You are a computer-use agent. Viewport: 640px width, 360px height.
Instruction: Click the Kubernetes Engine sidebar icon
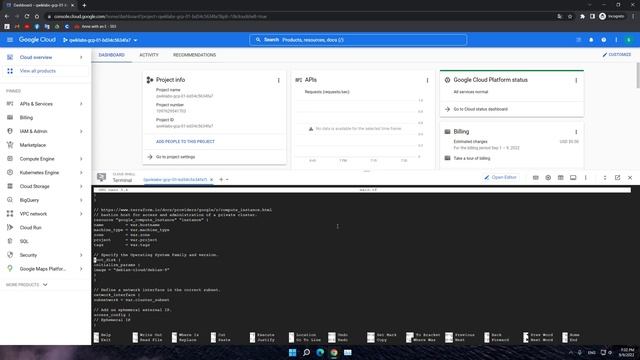(10, 173)
